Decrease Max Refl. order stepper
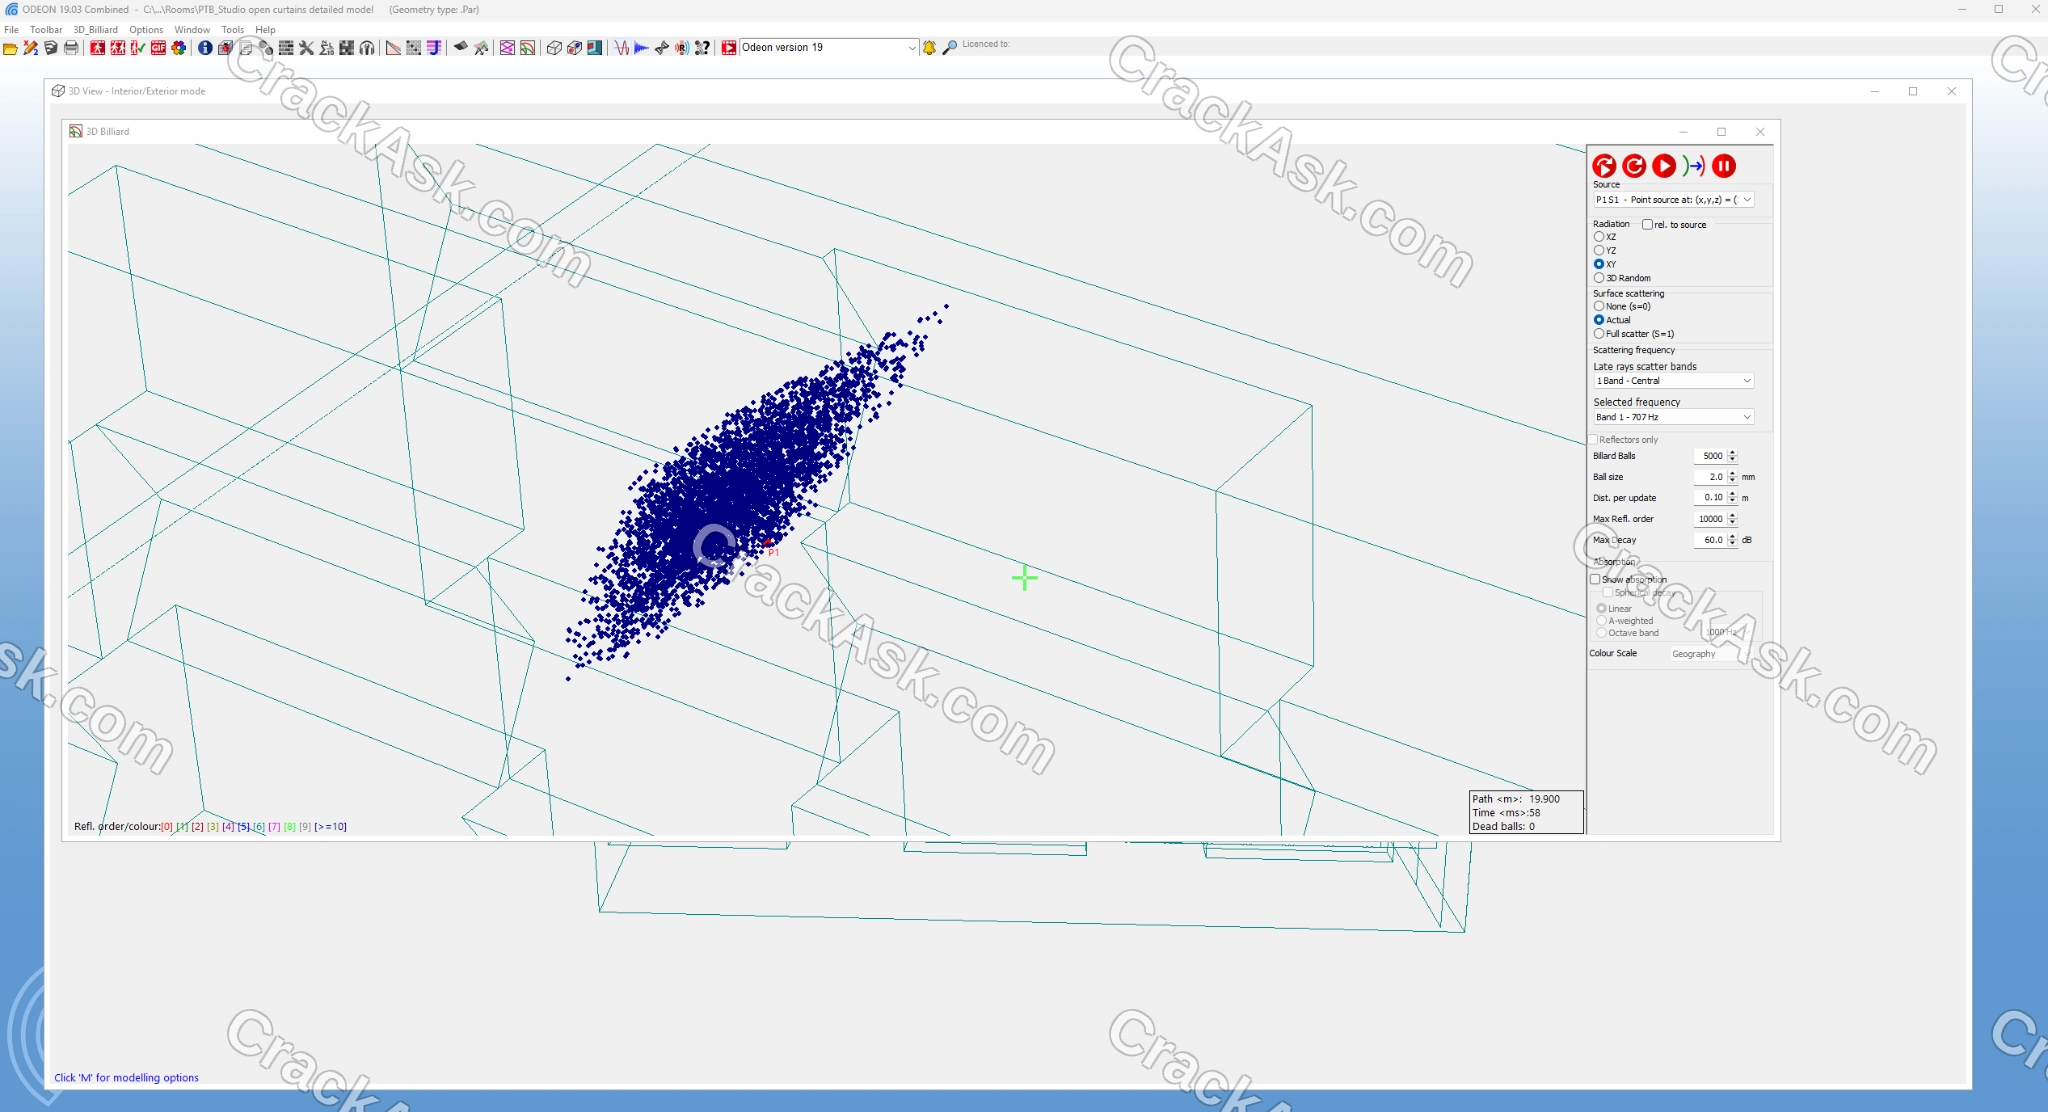Image resolution: width=2048 pixels, height=1112 pixels. [x=1733, y=523]
